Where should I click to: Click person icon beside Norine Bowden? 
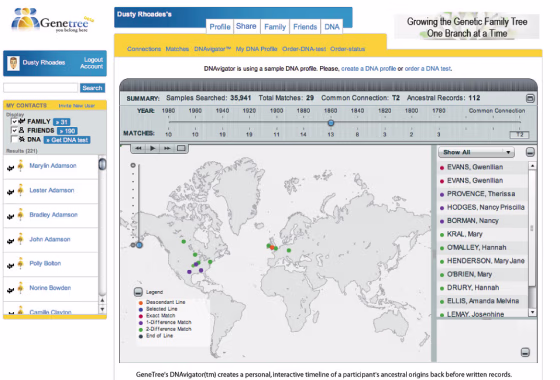coord(21,287)
